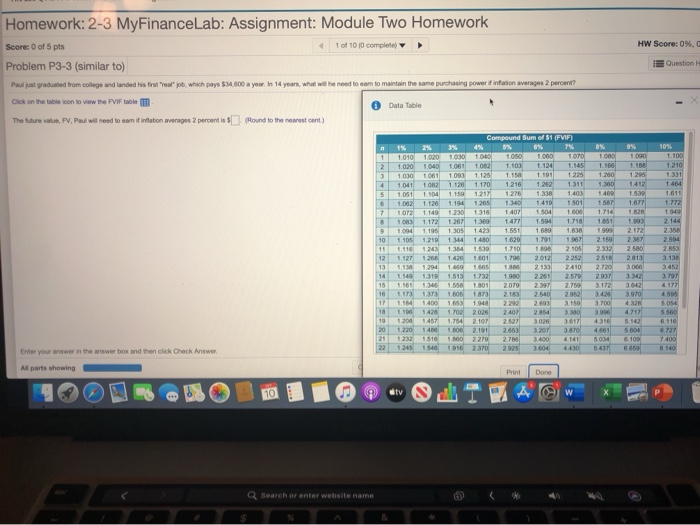Open Calendar showing 10 in Dock
Image resolution: width=700 pixels, height=525 pixels.
click(x=269, y=393)
